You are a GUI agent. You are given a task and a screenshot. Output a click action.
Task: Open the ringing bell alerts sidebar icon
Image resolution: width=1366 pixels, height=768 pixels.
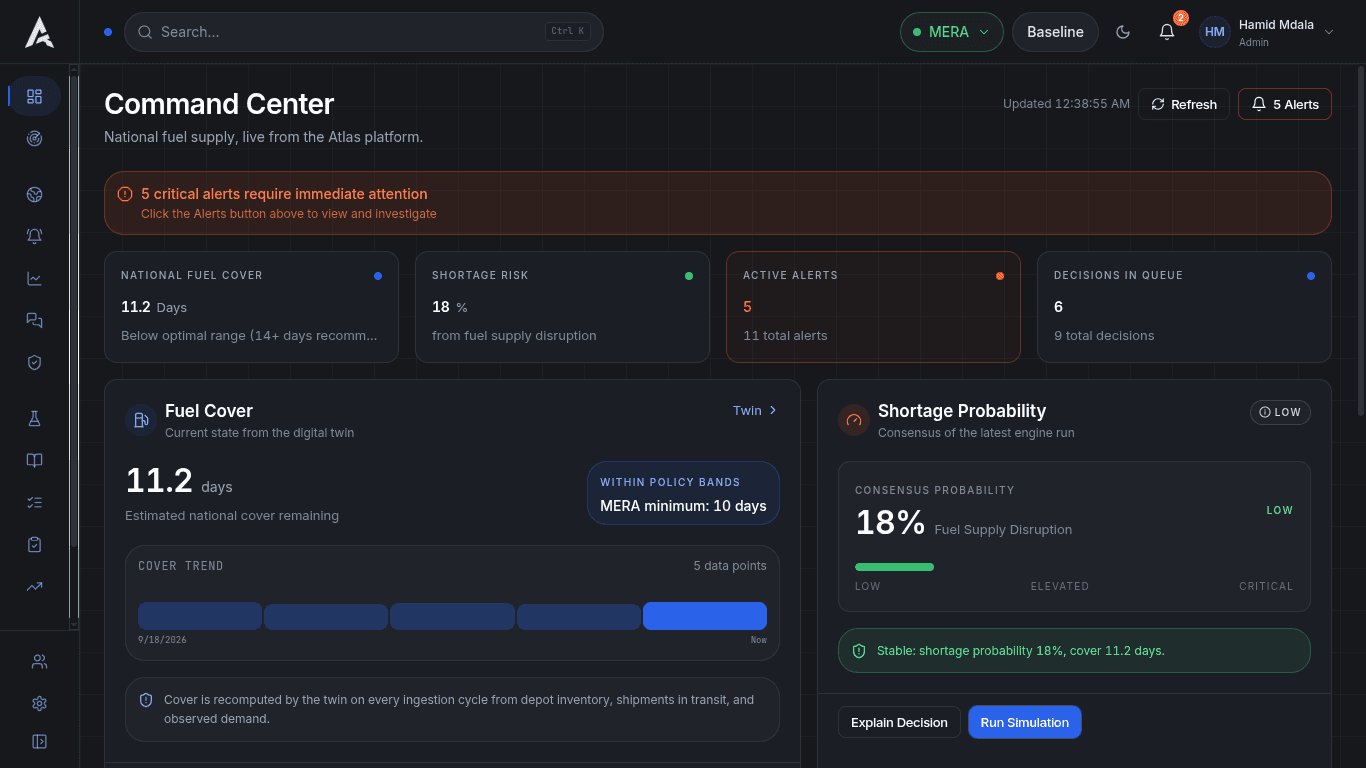pos(34,236)
